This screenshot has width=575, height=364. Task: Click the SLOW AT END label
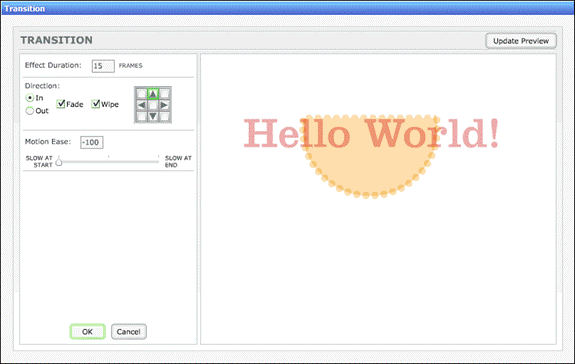coord(178,161)
